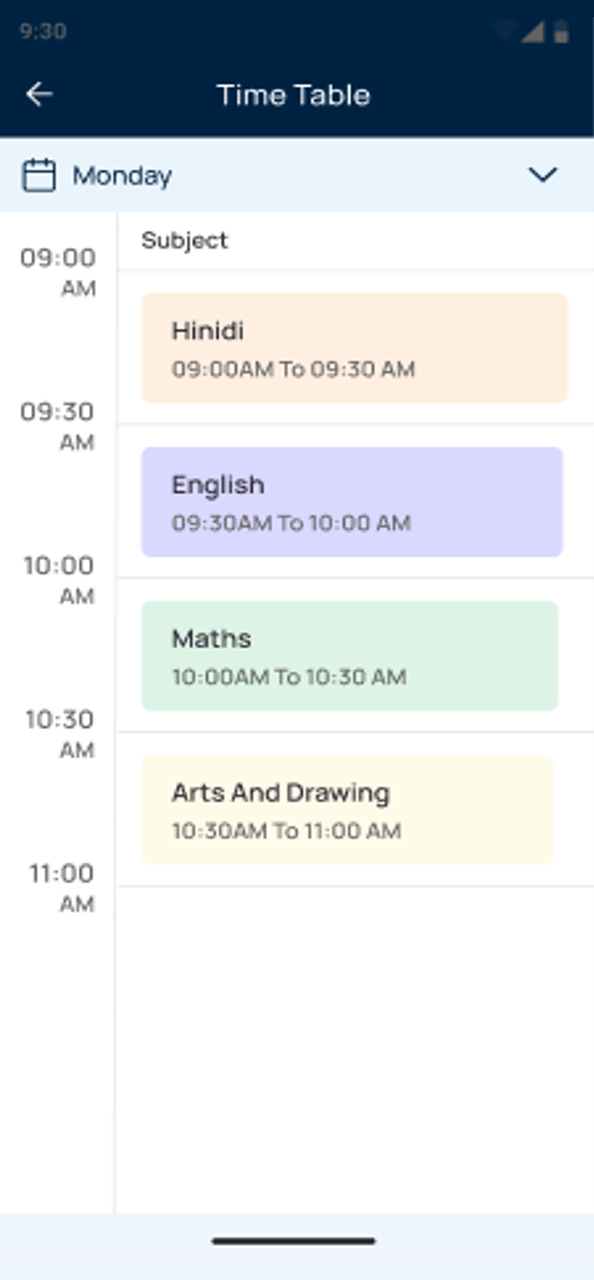The width and height of the screenshot is (594, 1280).
Task: Tap the battery icon in status bar
Action: click(x=561, y=31)
